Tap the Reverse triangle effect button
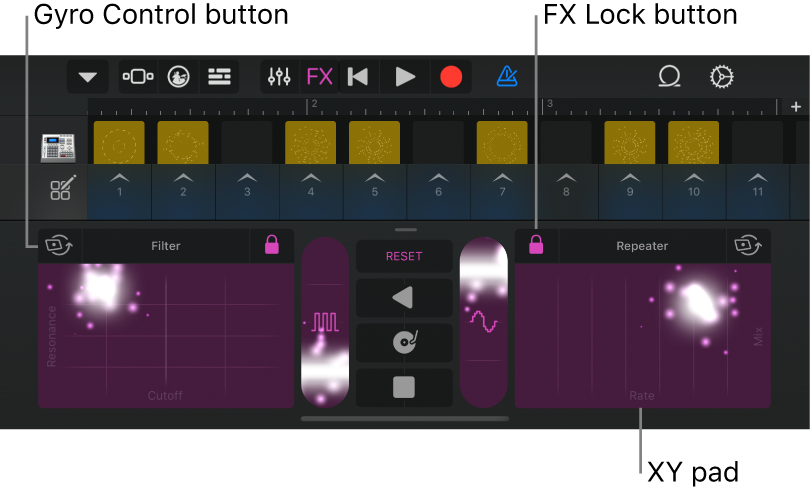 [x=404, y=298]
